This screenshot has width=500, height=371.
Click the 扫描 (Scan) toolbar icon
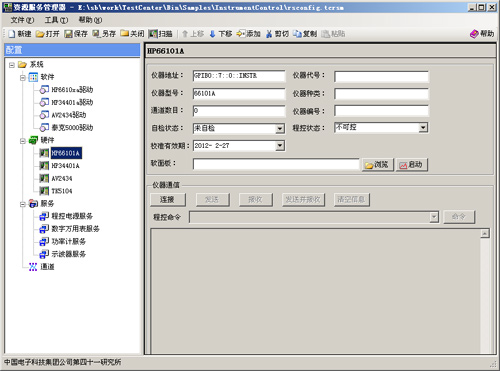pyautogui.click(x=153, y=34)
